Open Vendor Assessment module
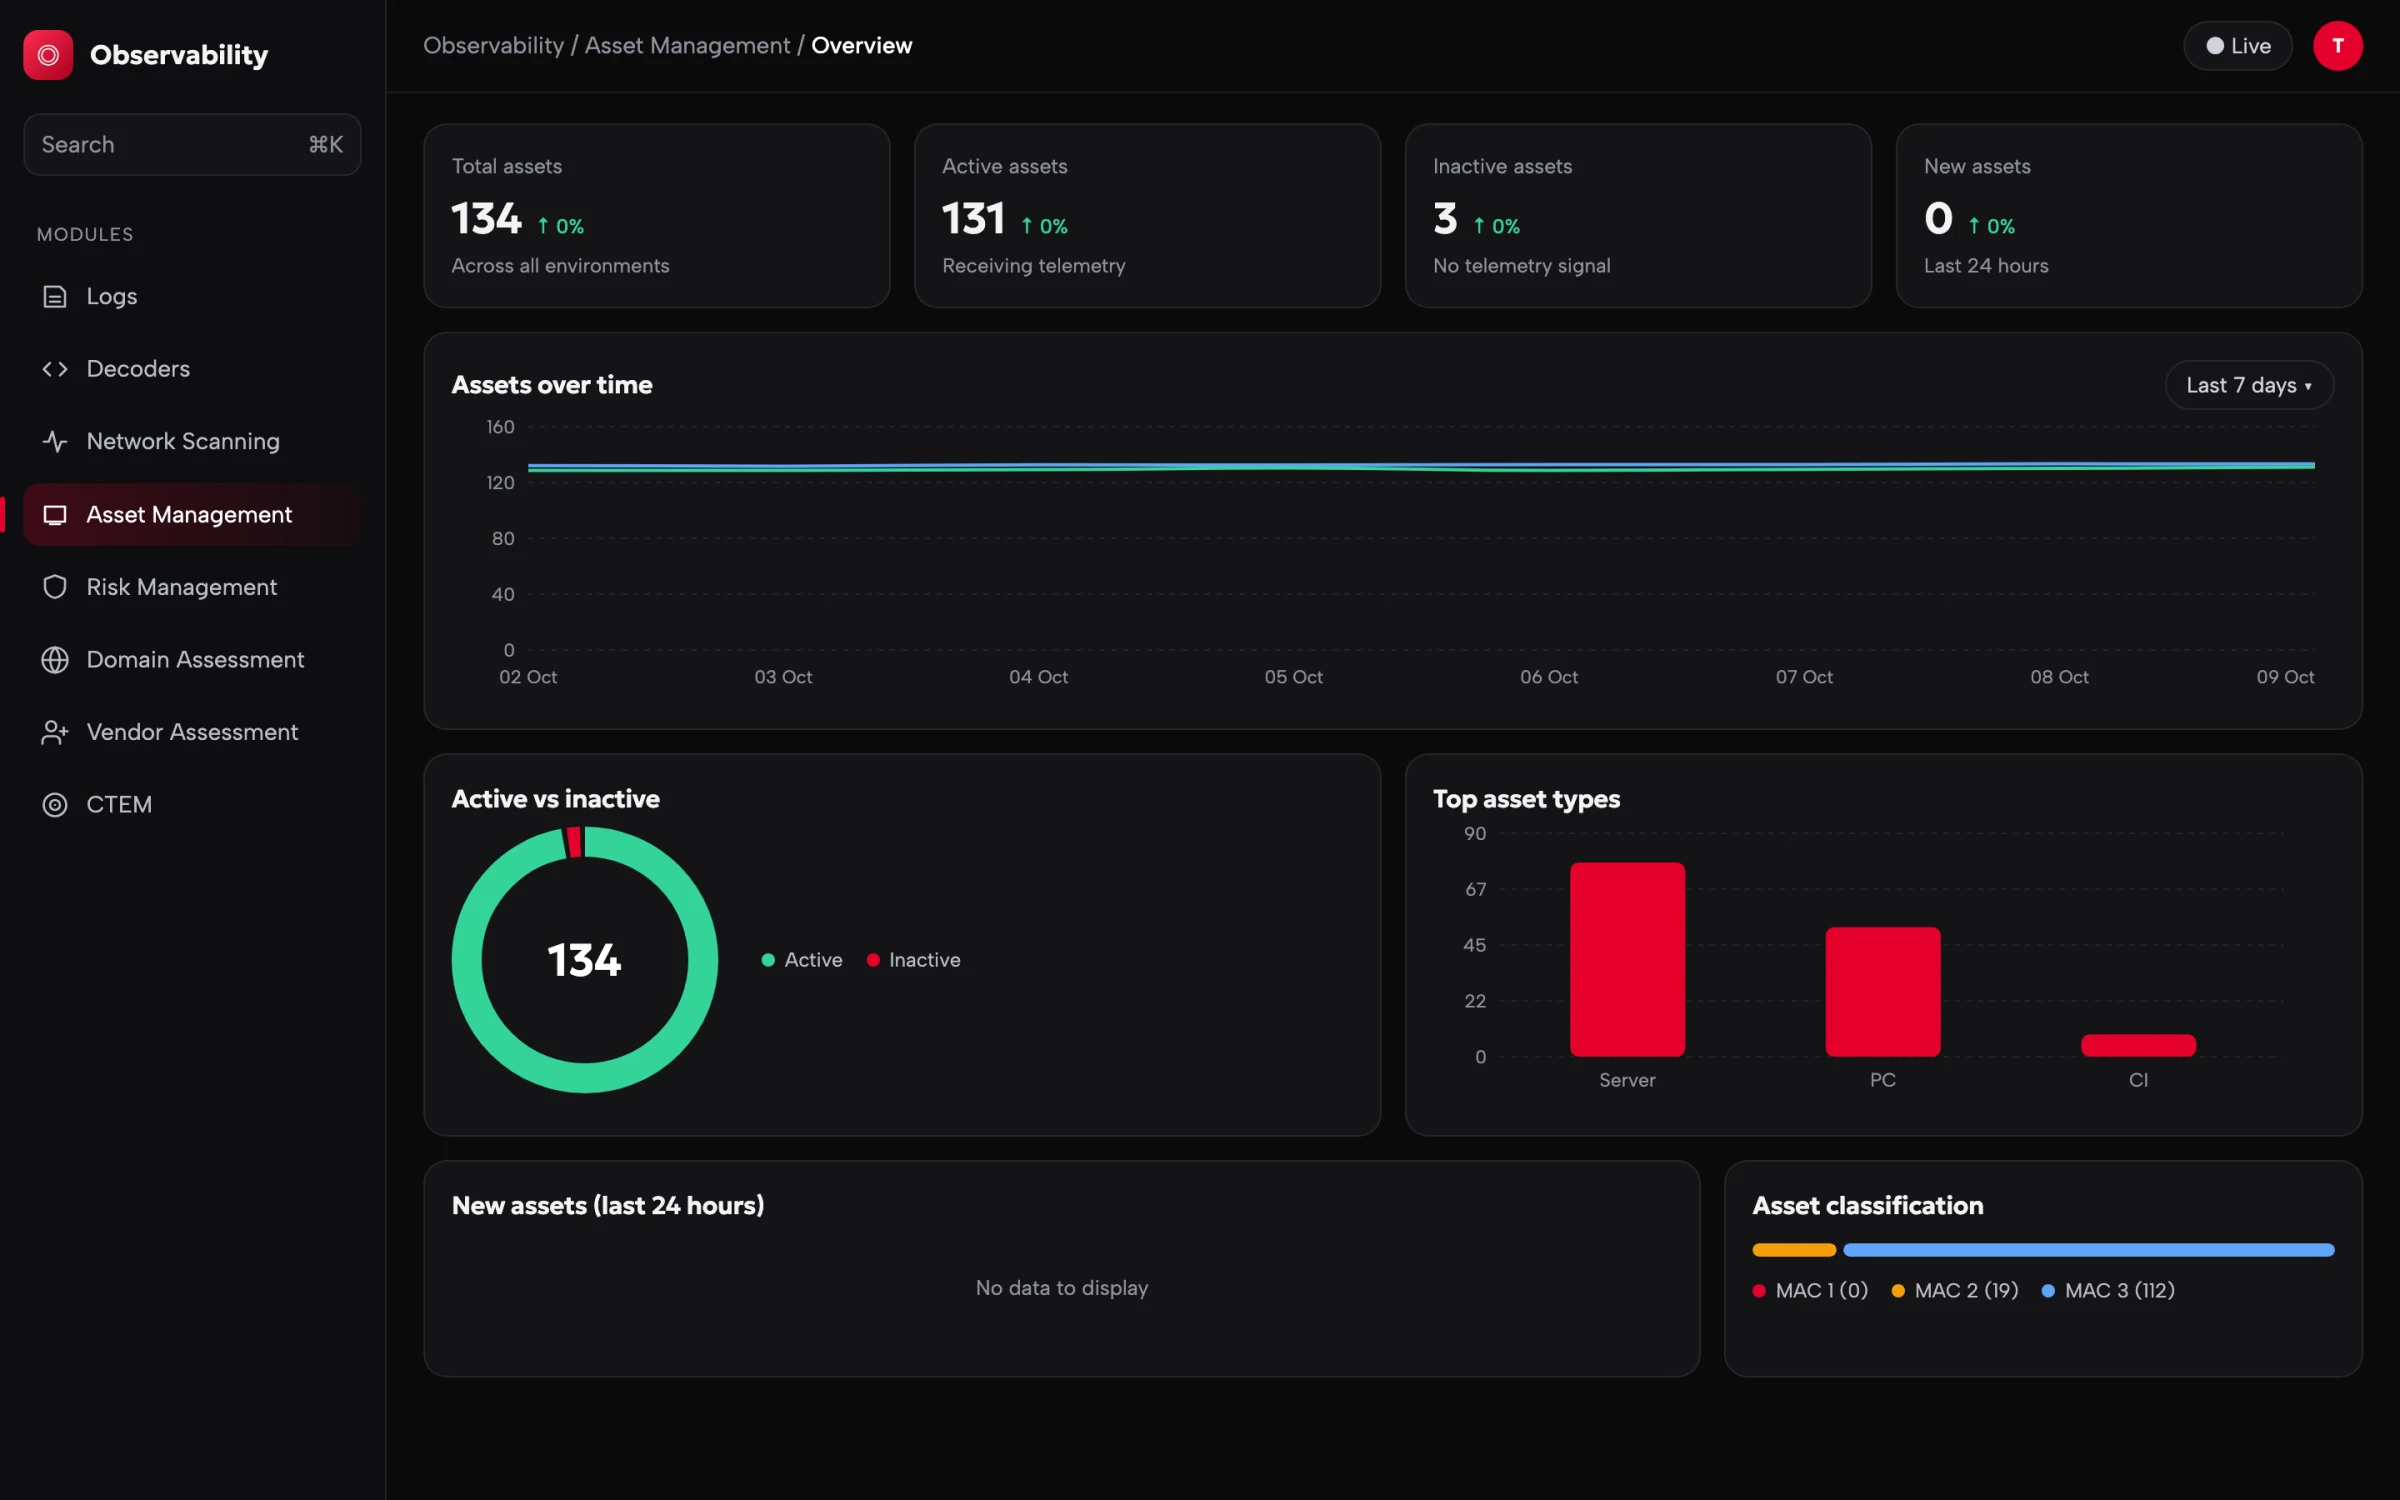This screenshot has height=1500, width=2400. click(x=192, y=732)
